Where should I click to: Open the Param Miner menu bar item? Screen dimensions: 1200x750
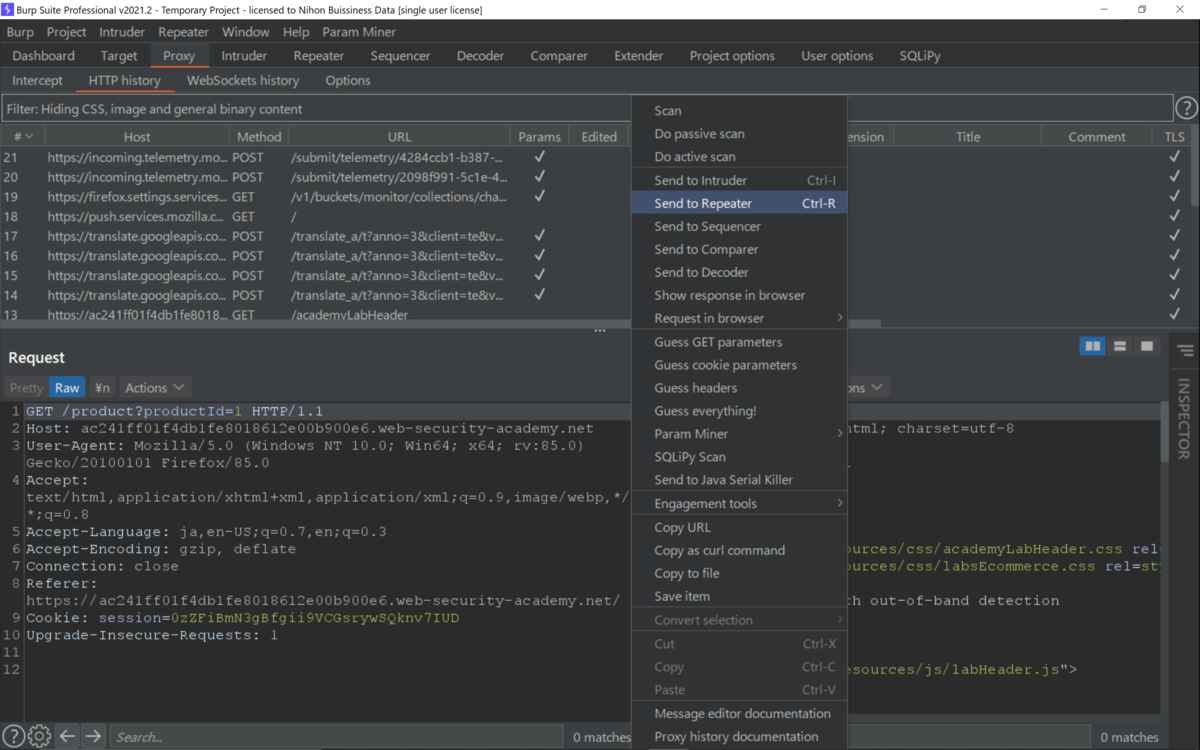pyautogui.click(x=359, y=32)
